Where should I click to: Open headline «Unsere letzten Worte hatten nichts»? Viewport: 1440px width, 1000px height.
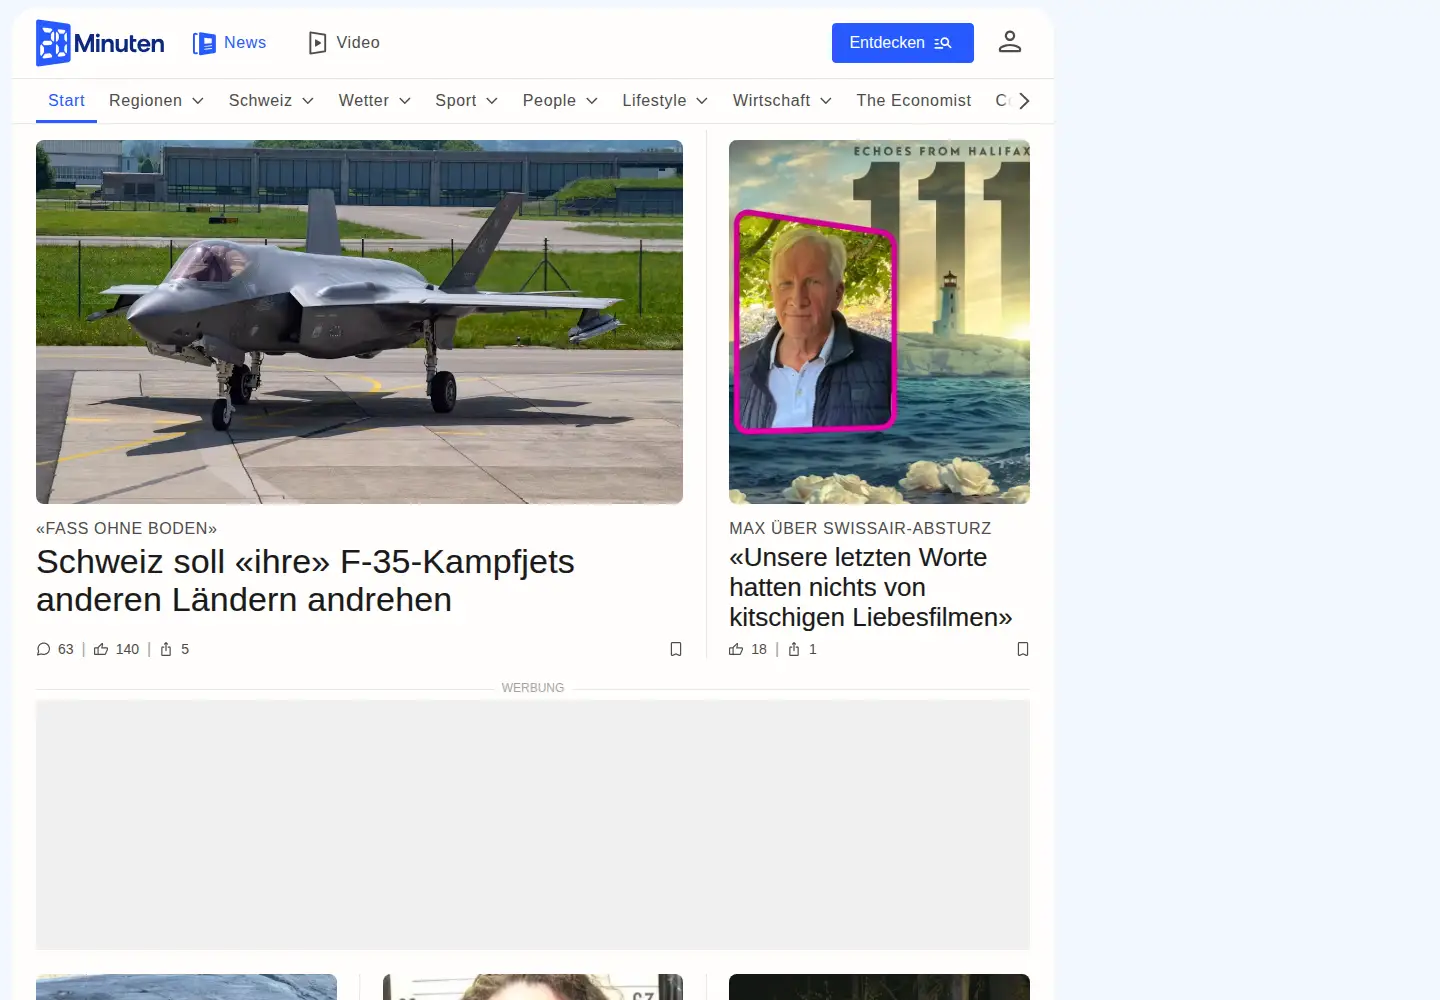tap(871, 587)
